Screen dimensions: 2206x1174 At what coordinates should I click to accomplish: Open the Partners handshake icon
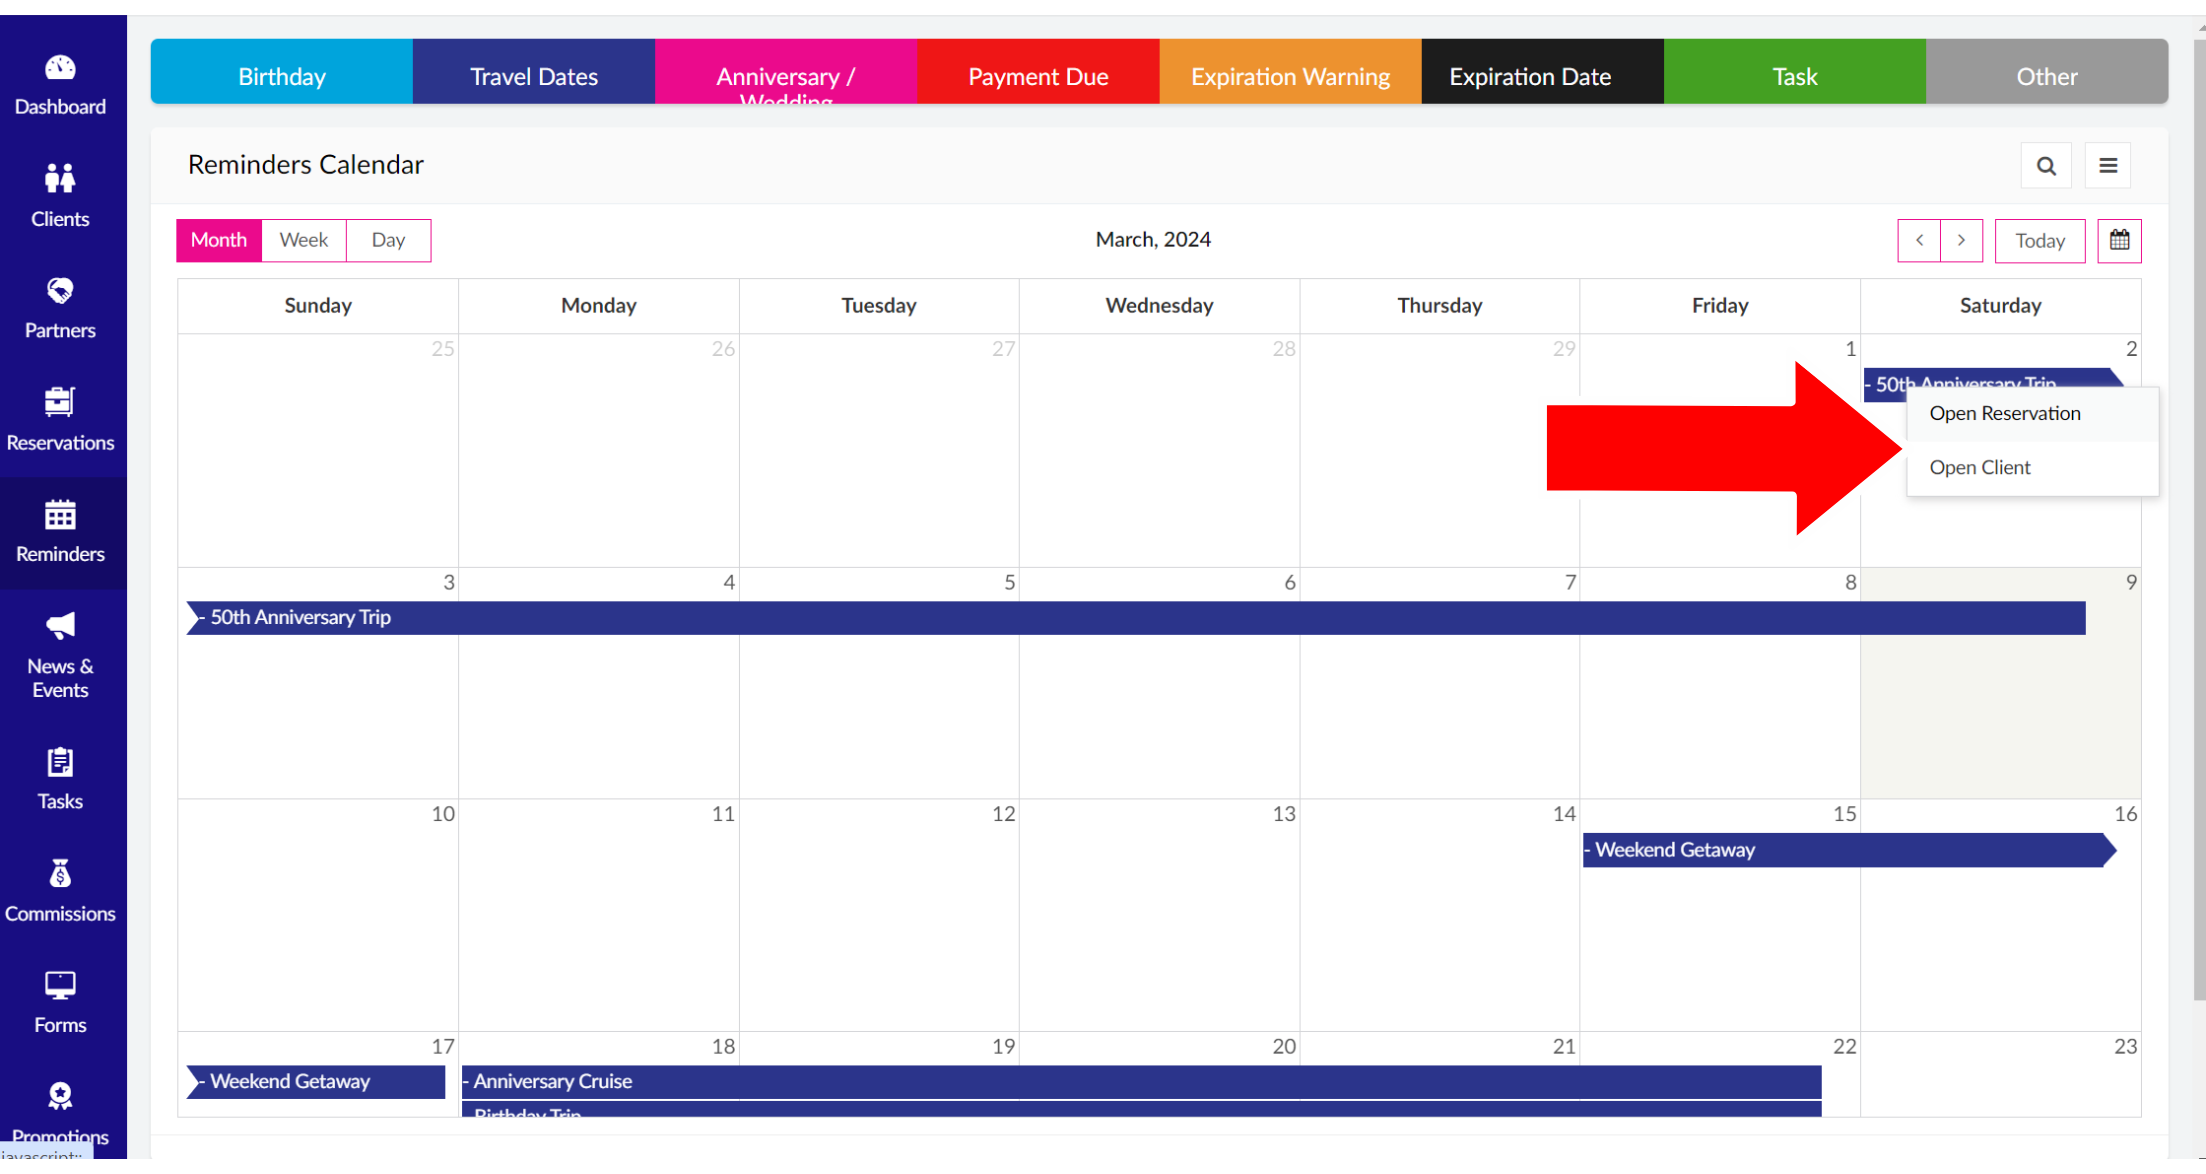(x=60, y=291)
